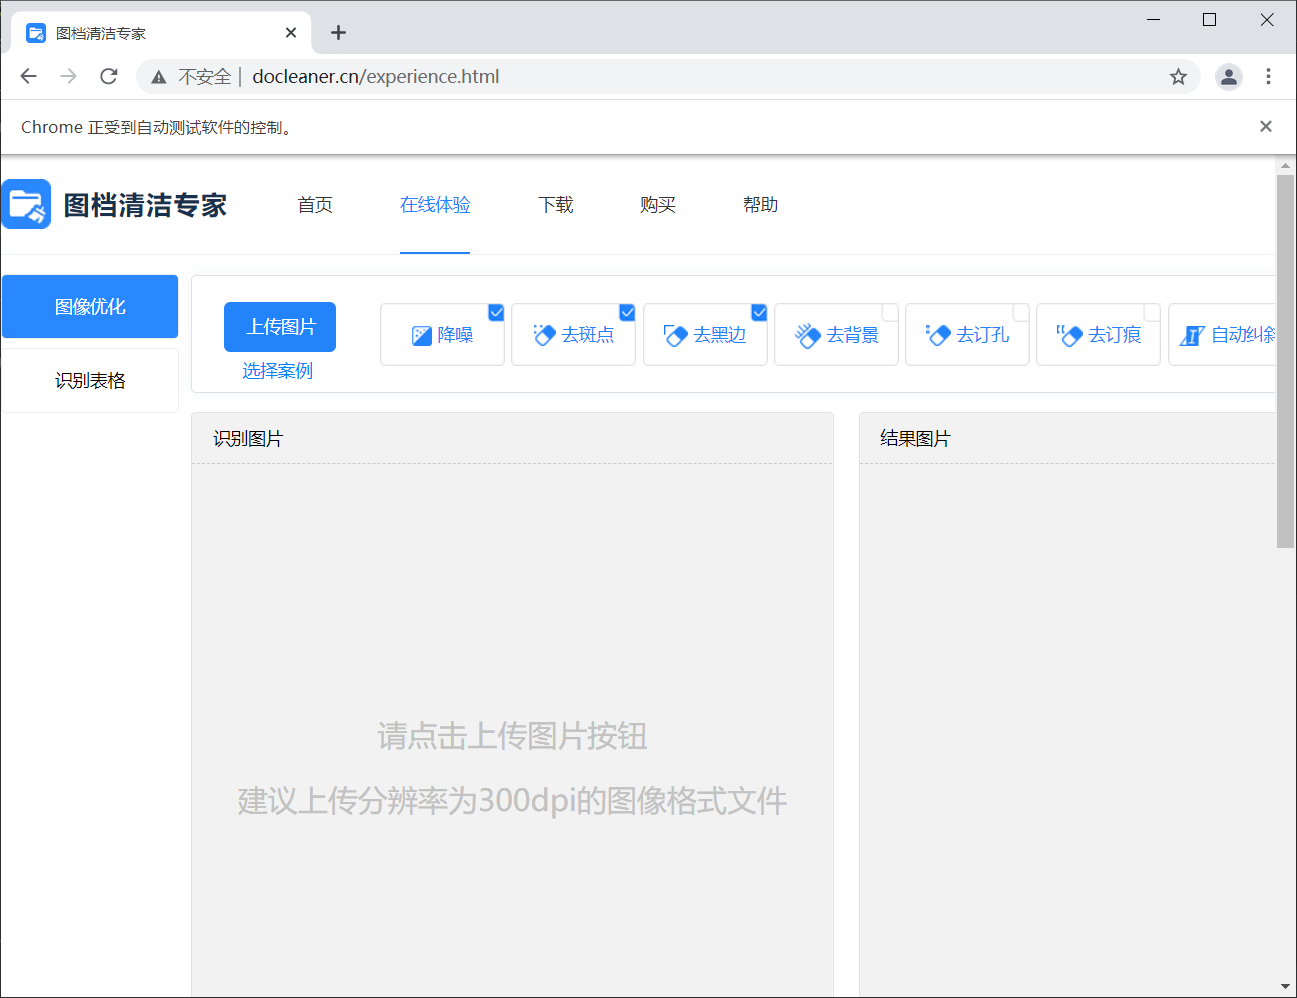1297x998 pixels.
Task: Click the 图档清洁专家 title text
Action: tap(145, 205)
